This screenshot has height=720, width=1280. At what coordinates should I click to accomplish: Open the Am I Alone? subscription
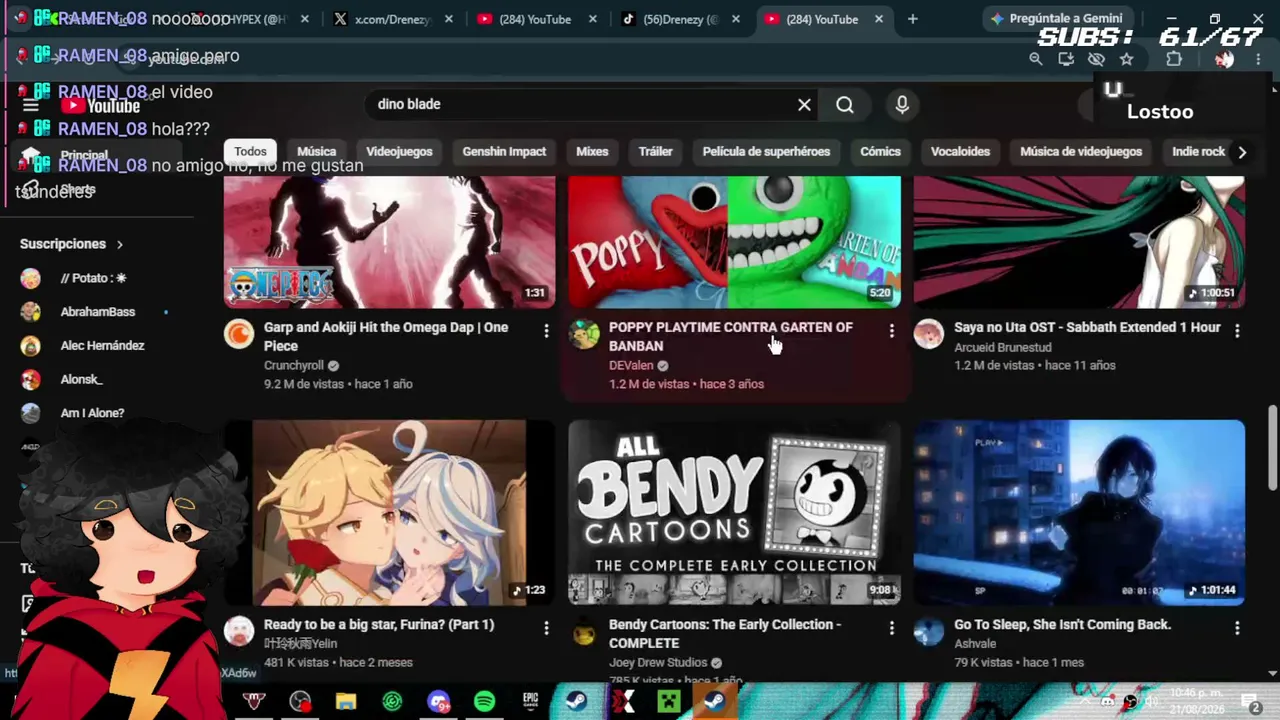[x=92, y=413]
